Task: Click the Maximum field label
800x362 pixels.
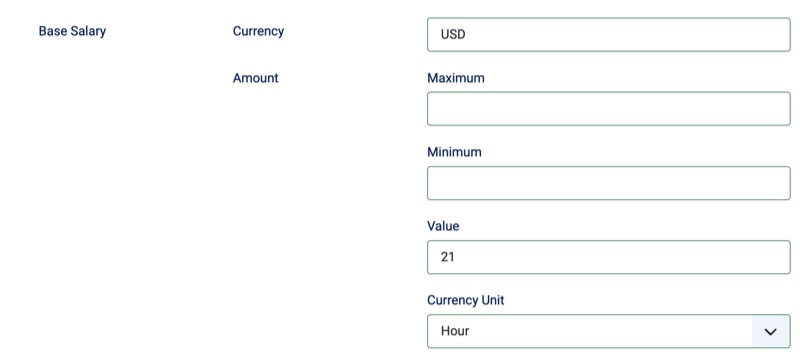Action: [456, 78]
